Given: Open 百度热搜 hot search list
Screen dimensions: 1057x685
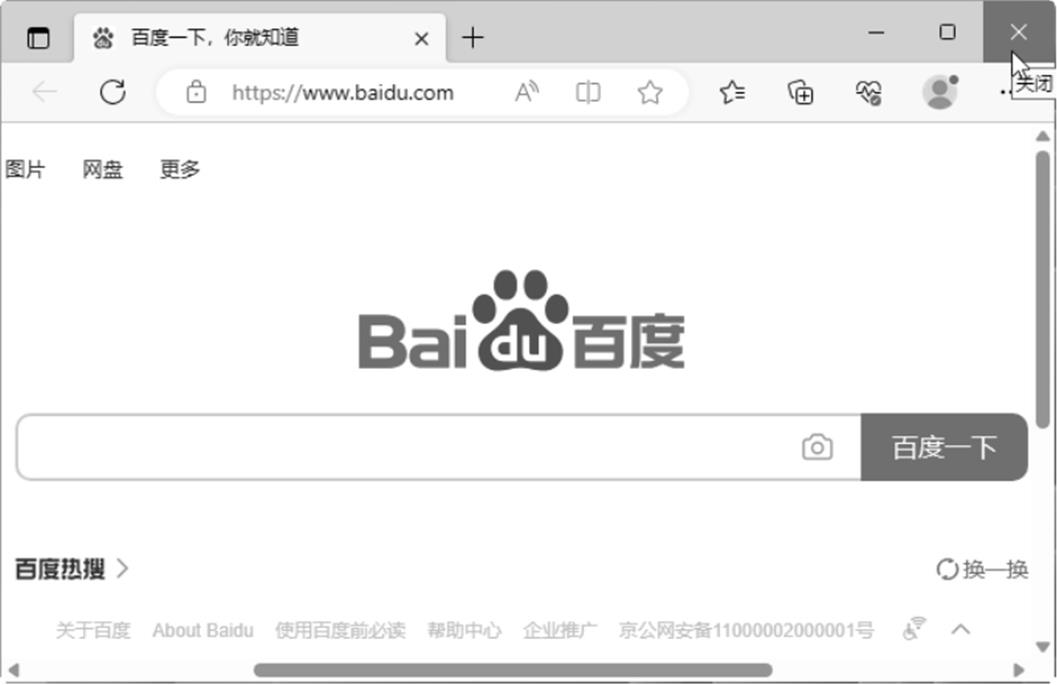Looking at the screenshot, I should click(71, 569).
